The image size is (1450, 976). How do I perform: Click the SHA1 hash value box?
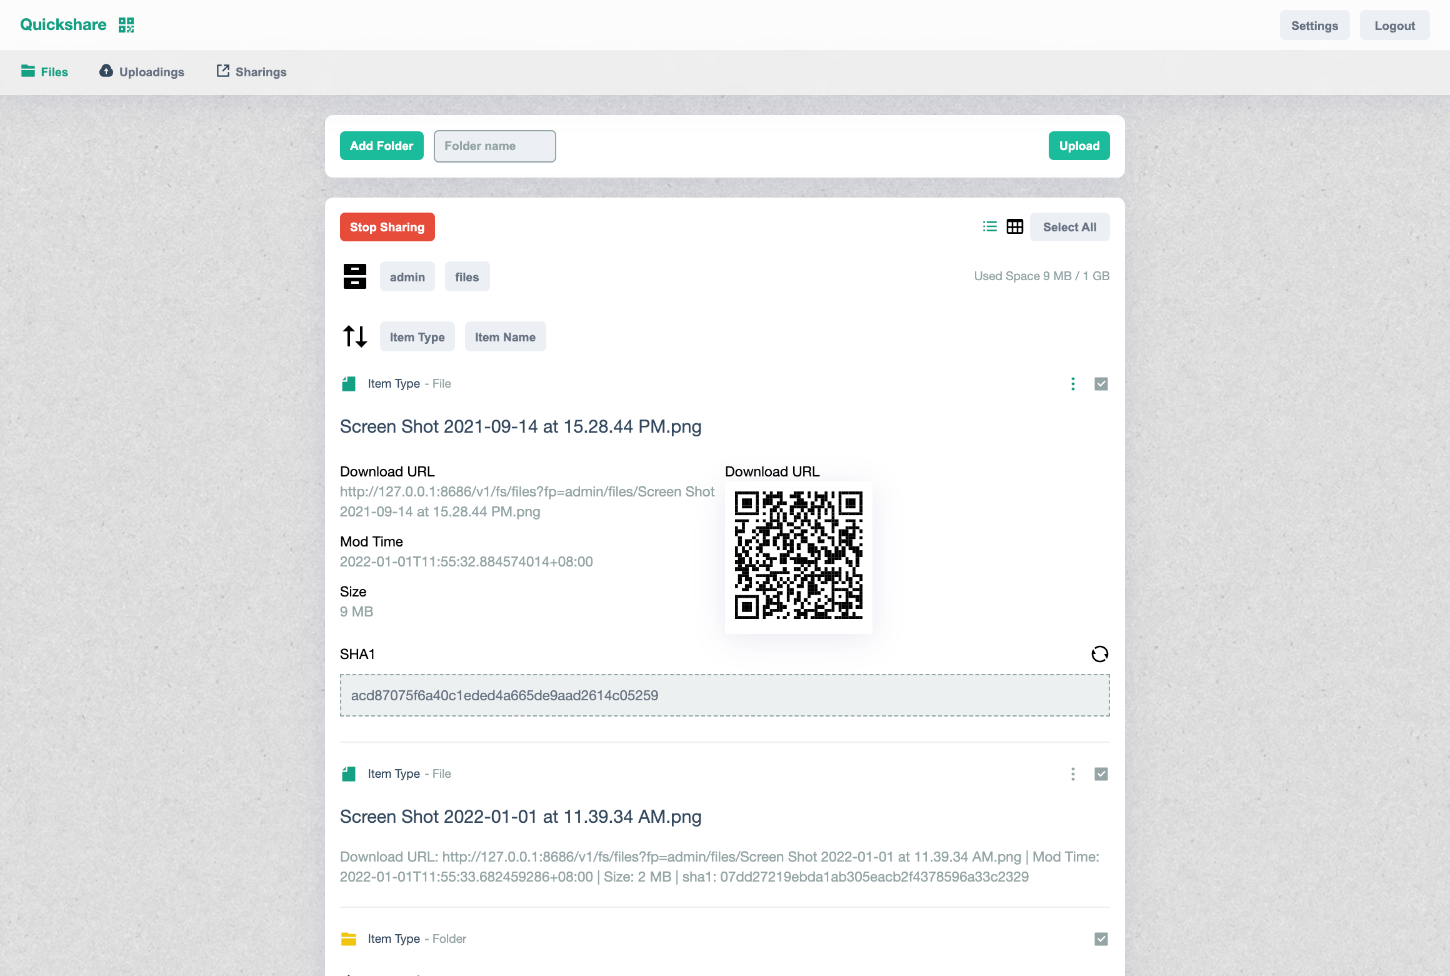pos(725,695)
